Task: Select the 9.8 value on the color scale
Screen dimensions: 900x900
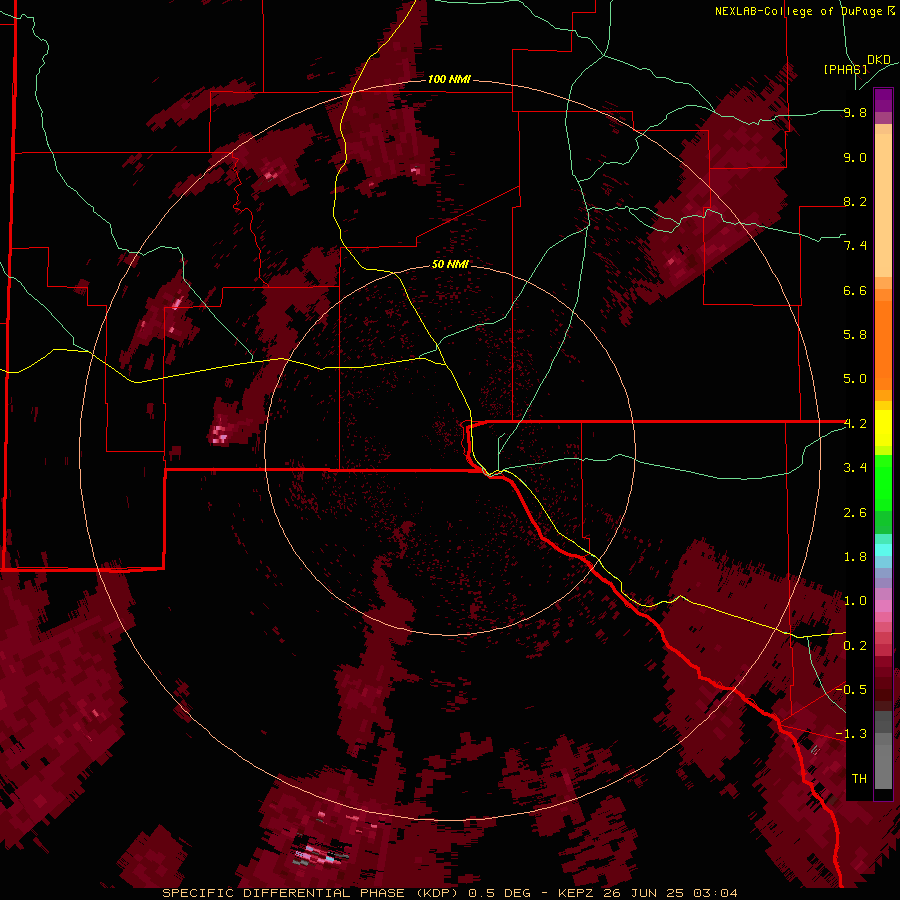Action: click(855, 112)
